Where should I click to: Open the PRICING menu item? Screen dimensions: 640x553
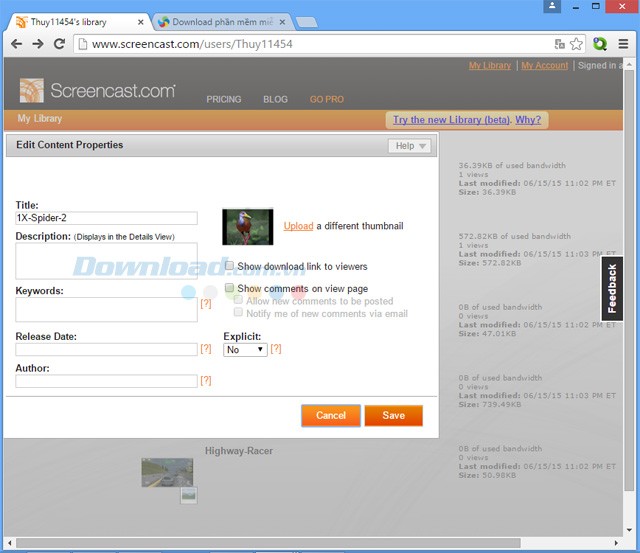click(x=224, y=99)
